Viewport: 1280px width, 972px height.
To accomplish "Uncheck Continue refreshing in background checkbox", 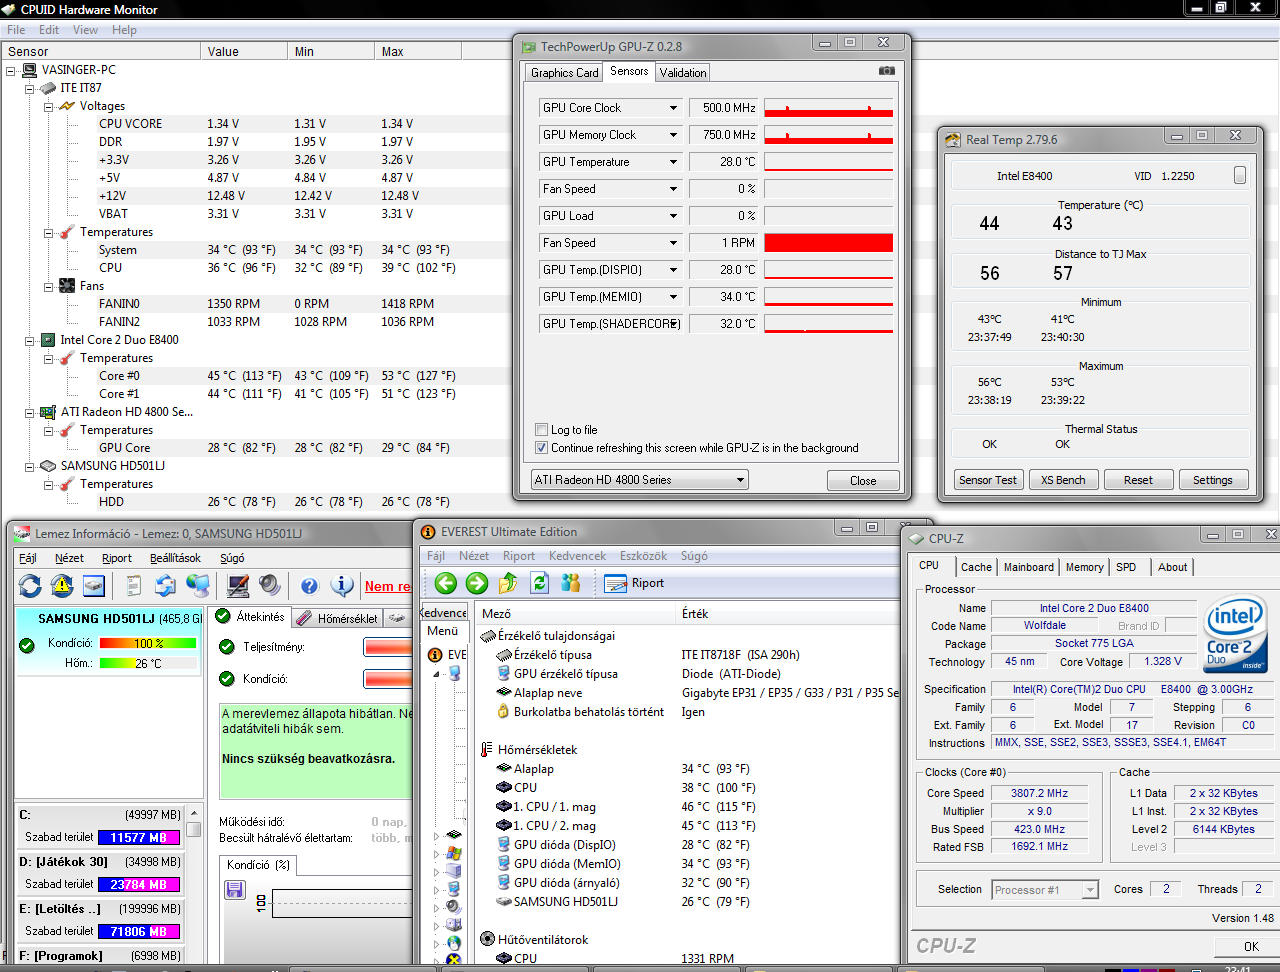I will click(x=542, y=448).
